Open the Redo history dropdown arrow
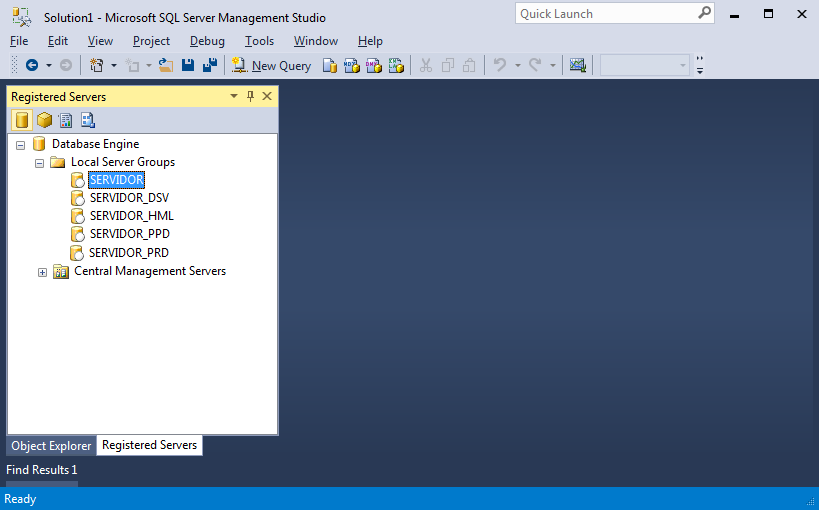The height and width of the screenshot is (511, 819). (x=553, y=65)
